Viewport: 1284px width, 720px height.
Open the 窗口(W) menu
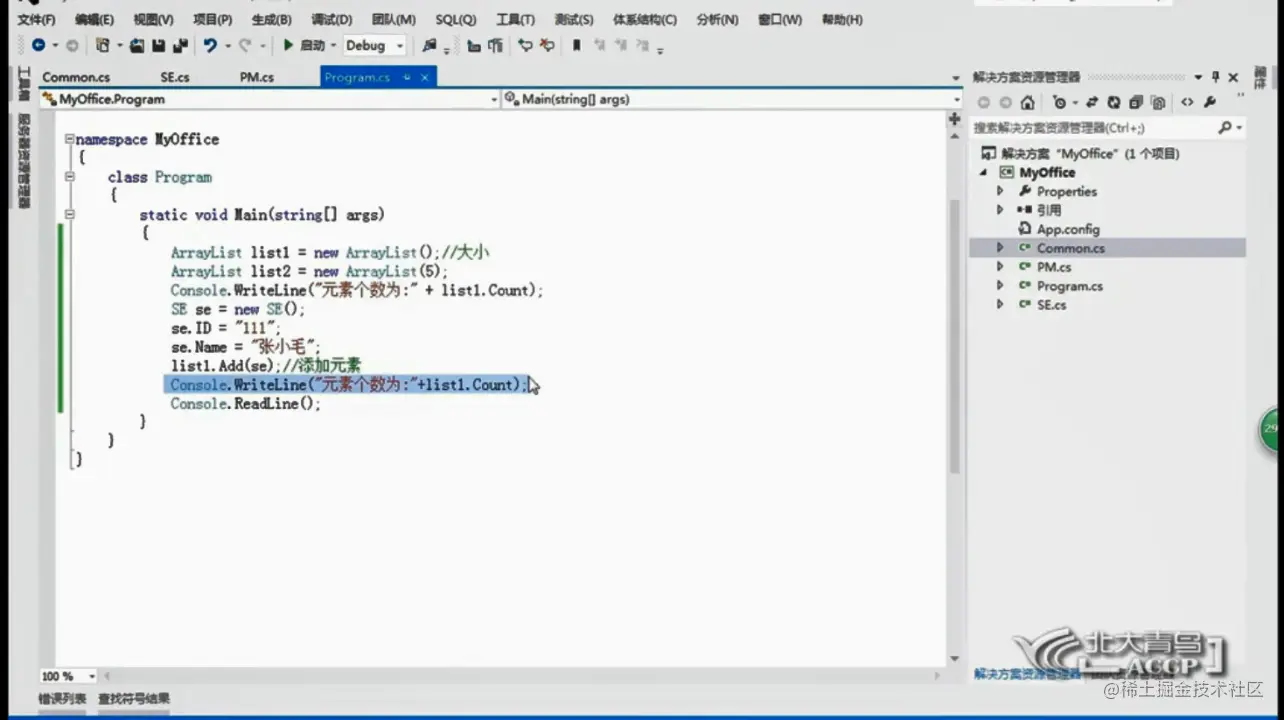click(x=780, y=19)
